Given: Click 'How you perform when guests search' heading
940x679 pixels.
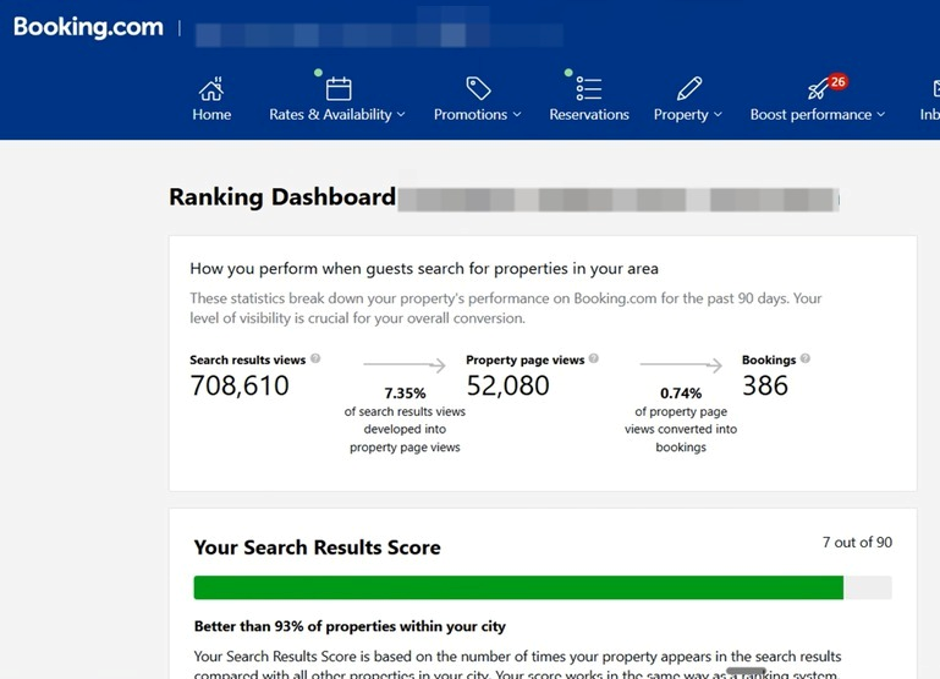Looking at the screenshot, I should click(424, 268).
